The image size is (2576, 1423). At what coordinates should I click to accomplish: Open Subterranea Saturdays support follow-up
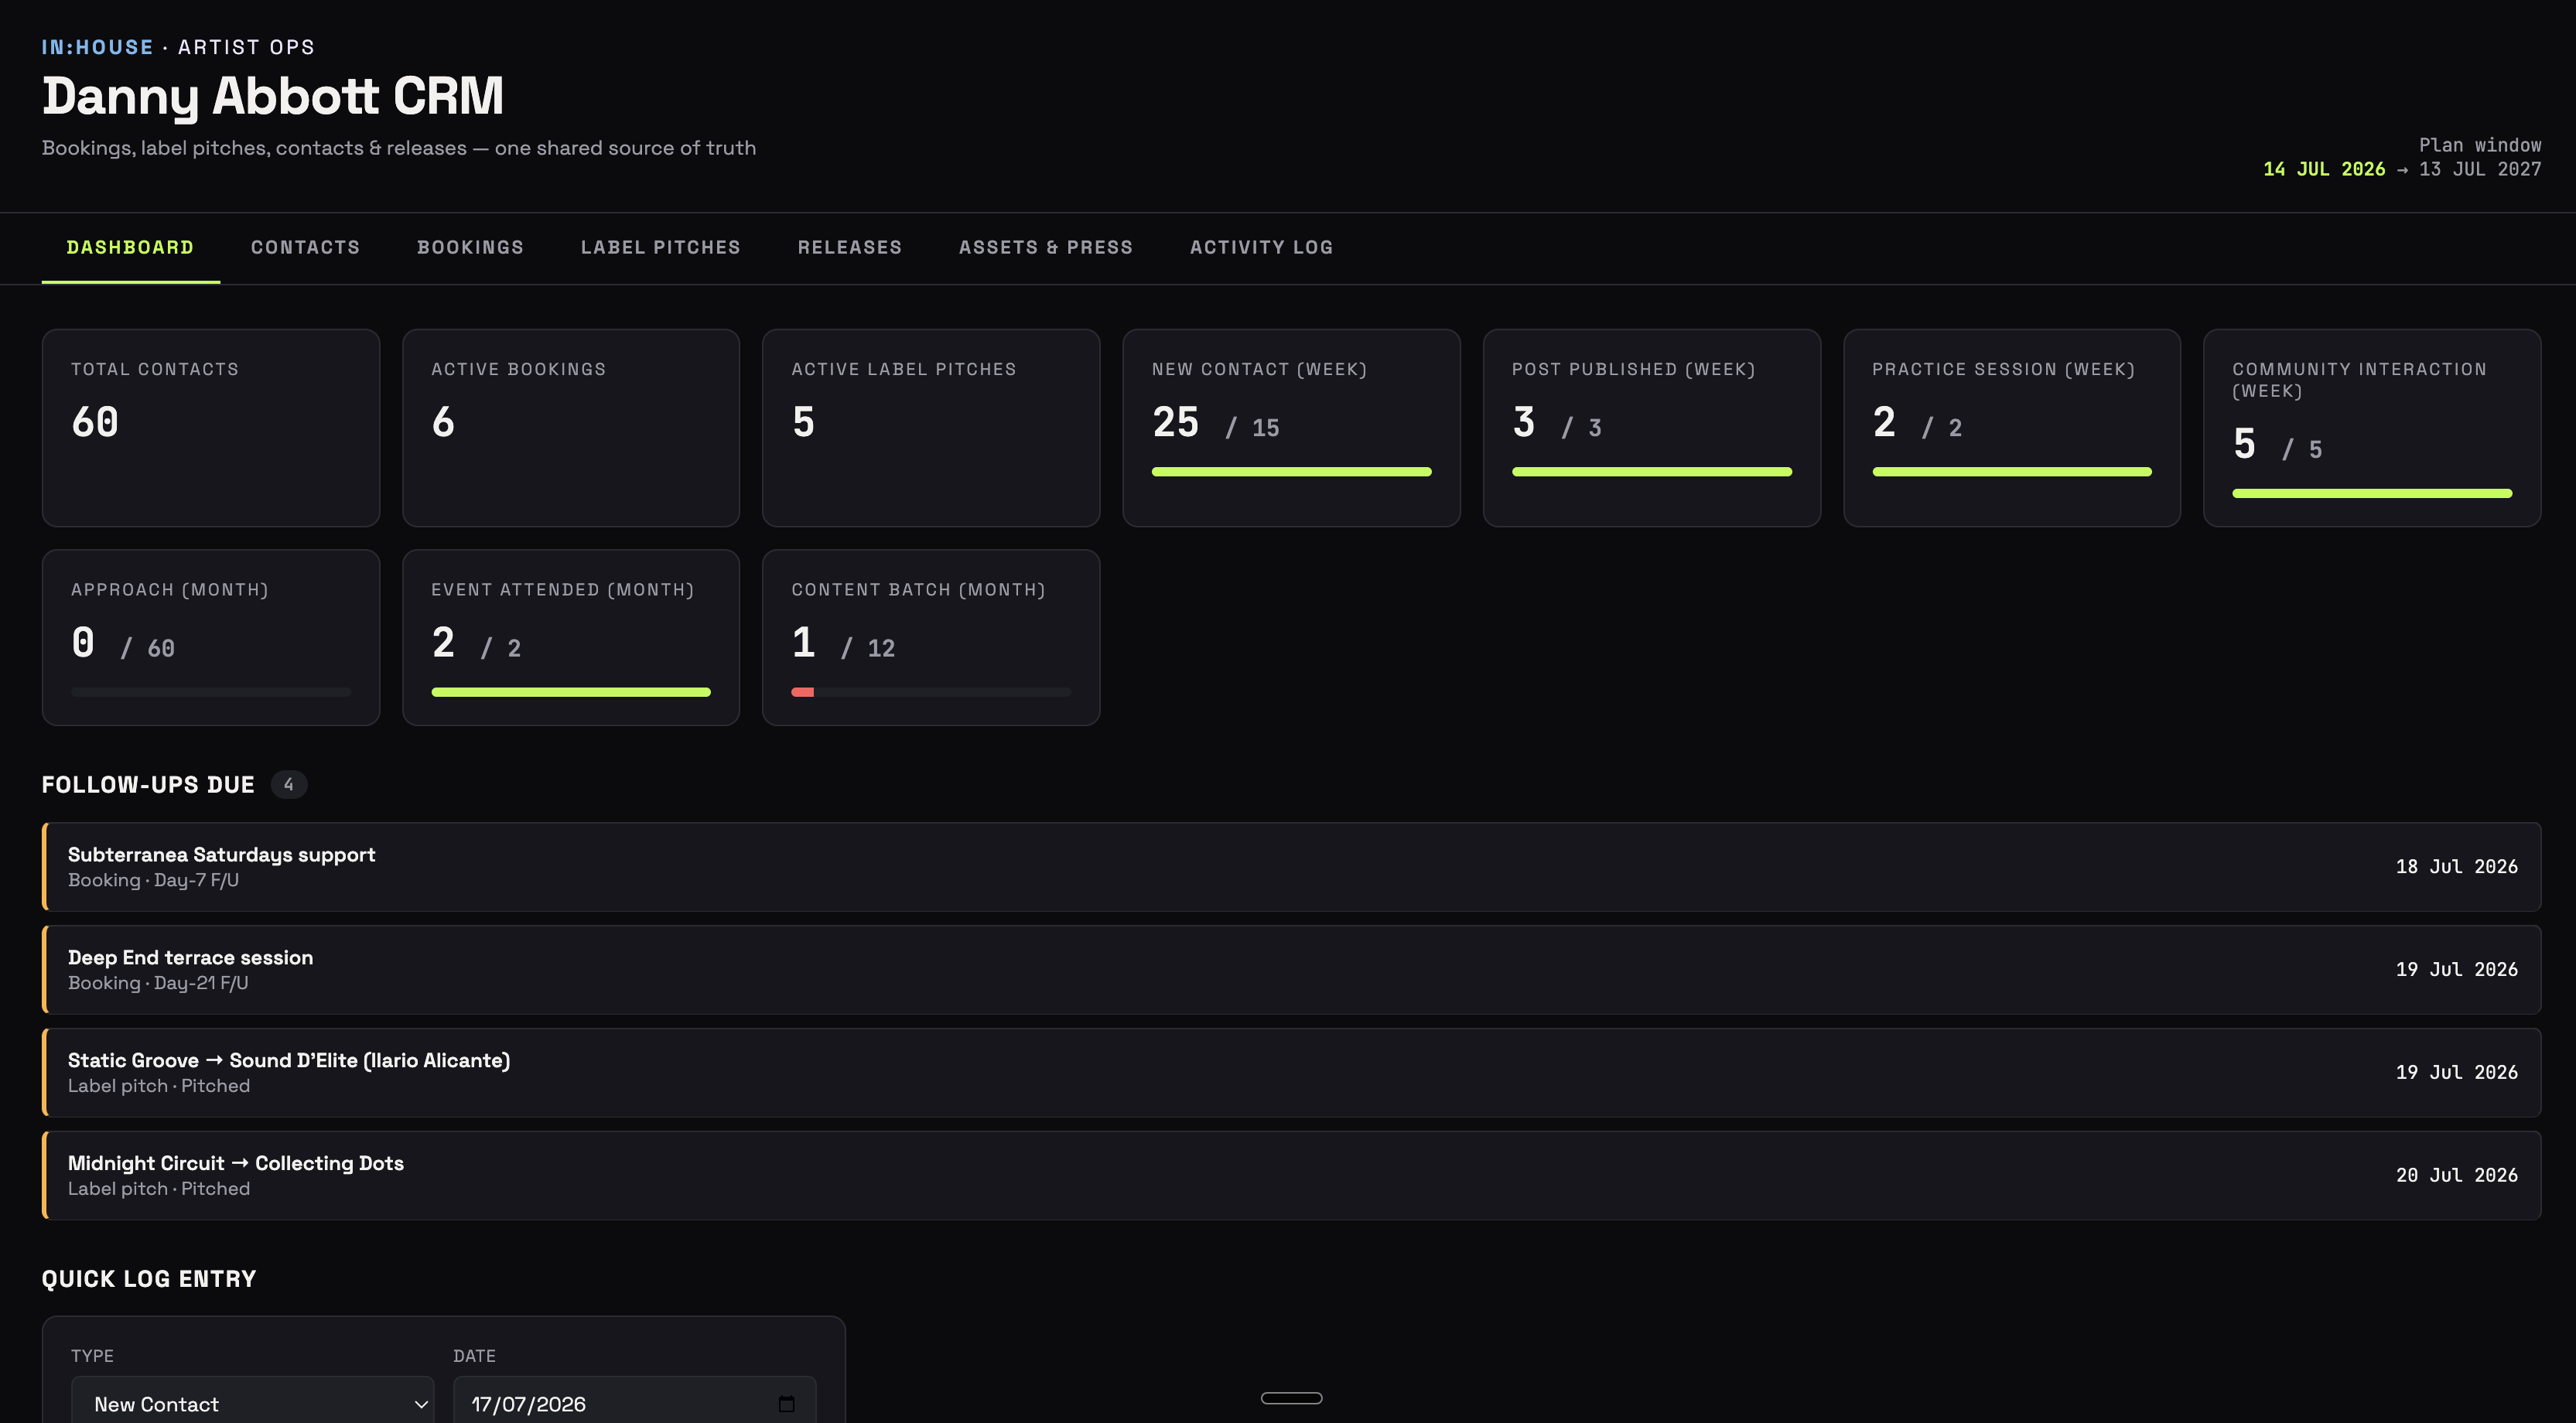[x=1291, y=867]
